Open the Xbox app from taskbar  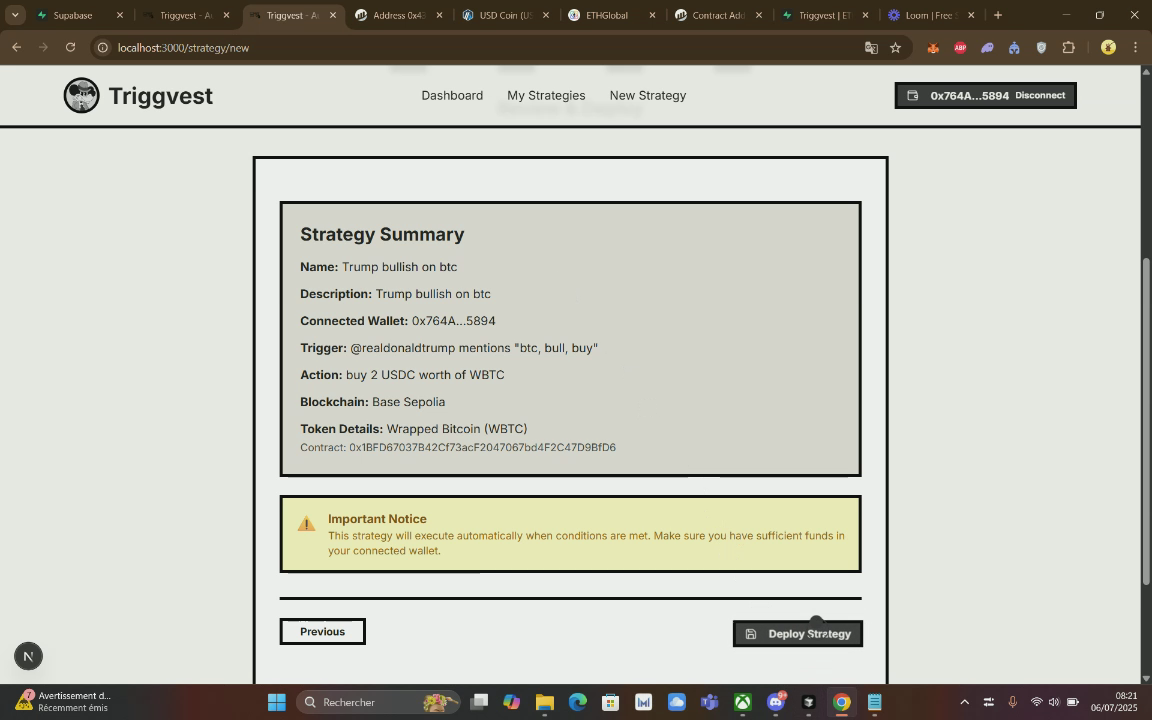(x=743, y=702)
